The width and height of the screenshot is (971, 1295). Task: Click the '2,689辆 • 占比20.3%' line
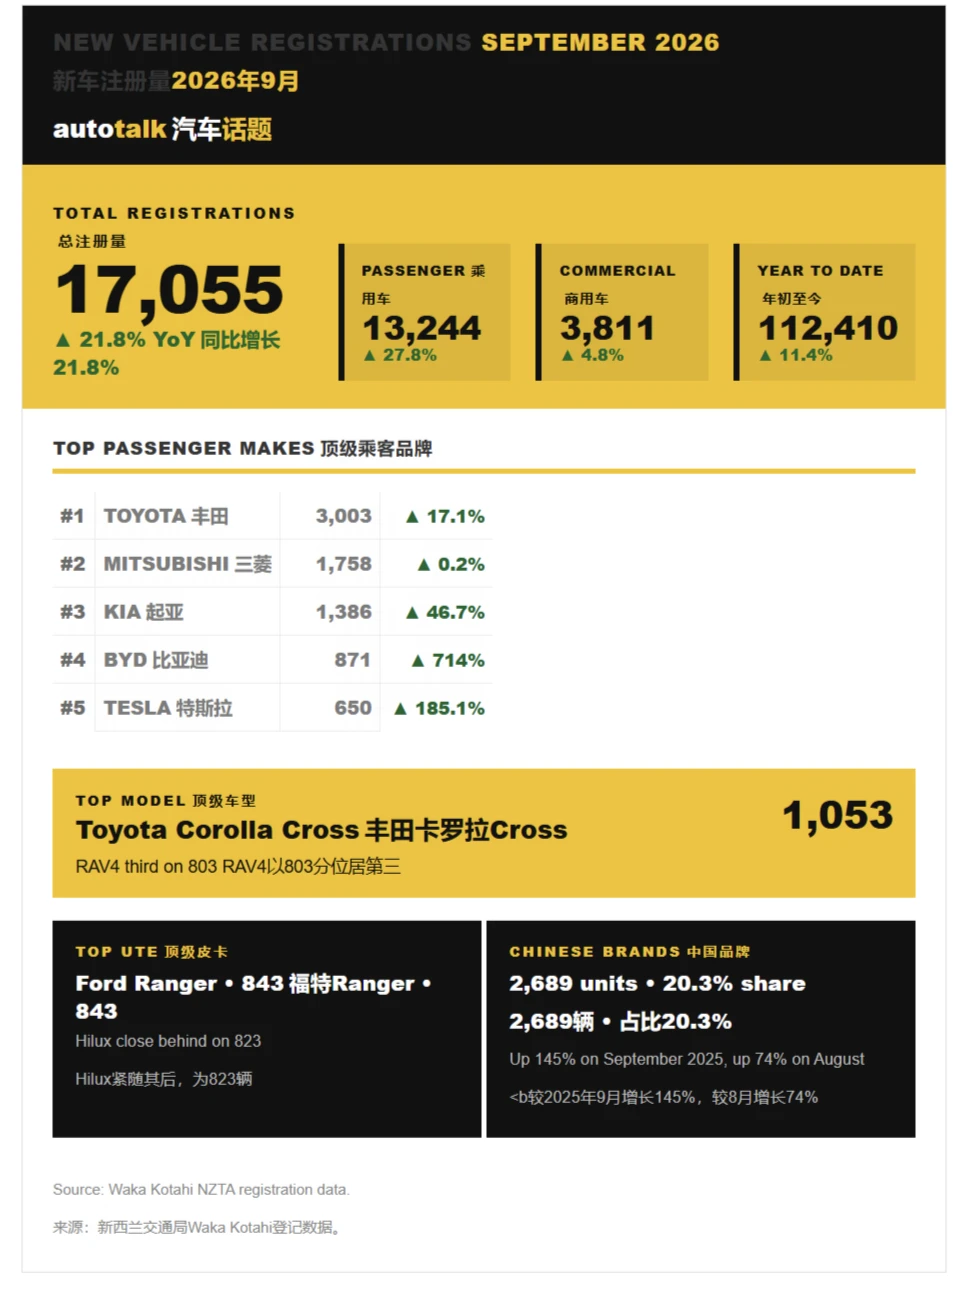coord(620,1021)
